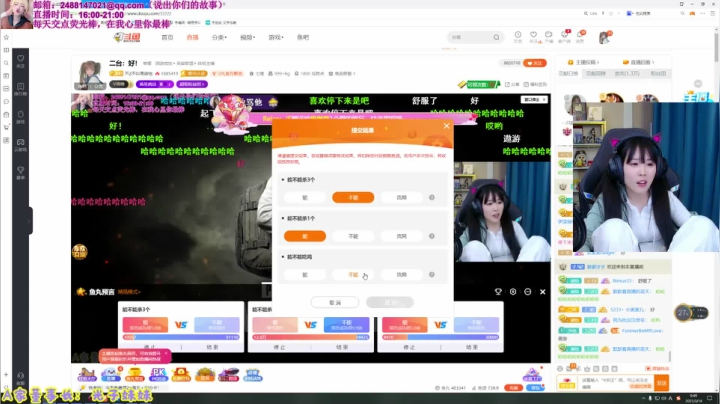Open the Douyu logo homepage link
The image size is (720, 404).
point(127,37)
